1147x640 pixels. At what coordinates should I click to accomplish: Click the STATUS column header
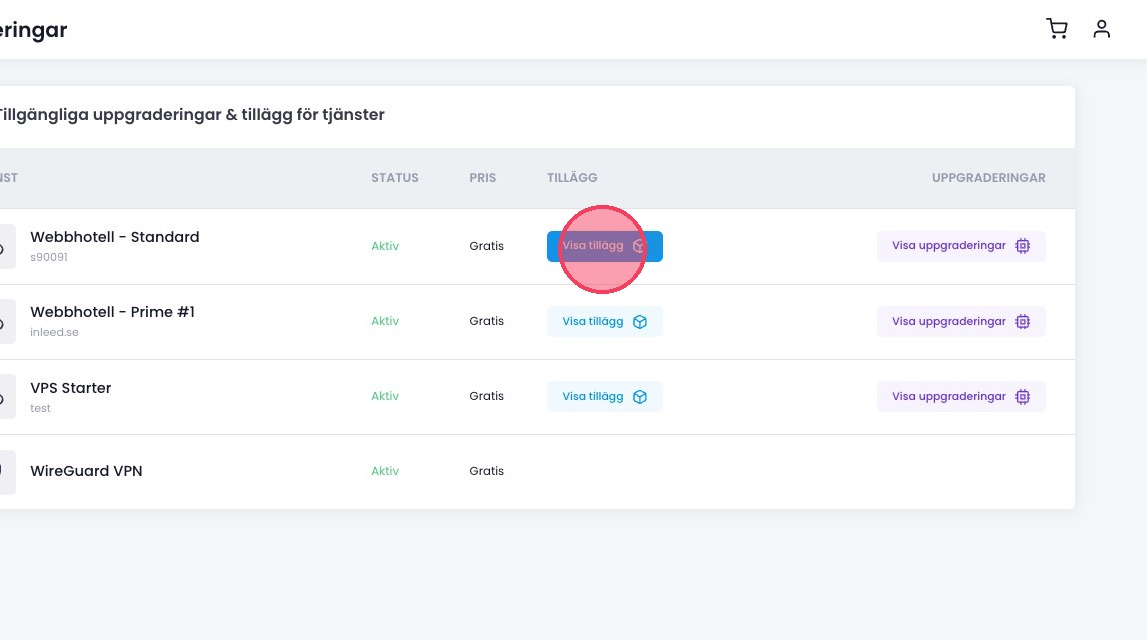(394, 178)
